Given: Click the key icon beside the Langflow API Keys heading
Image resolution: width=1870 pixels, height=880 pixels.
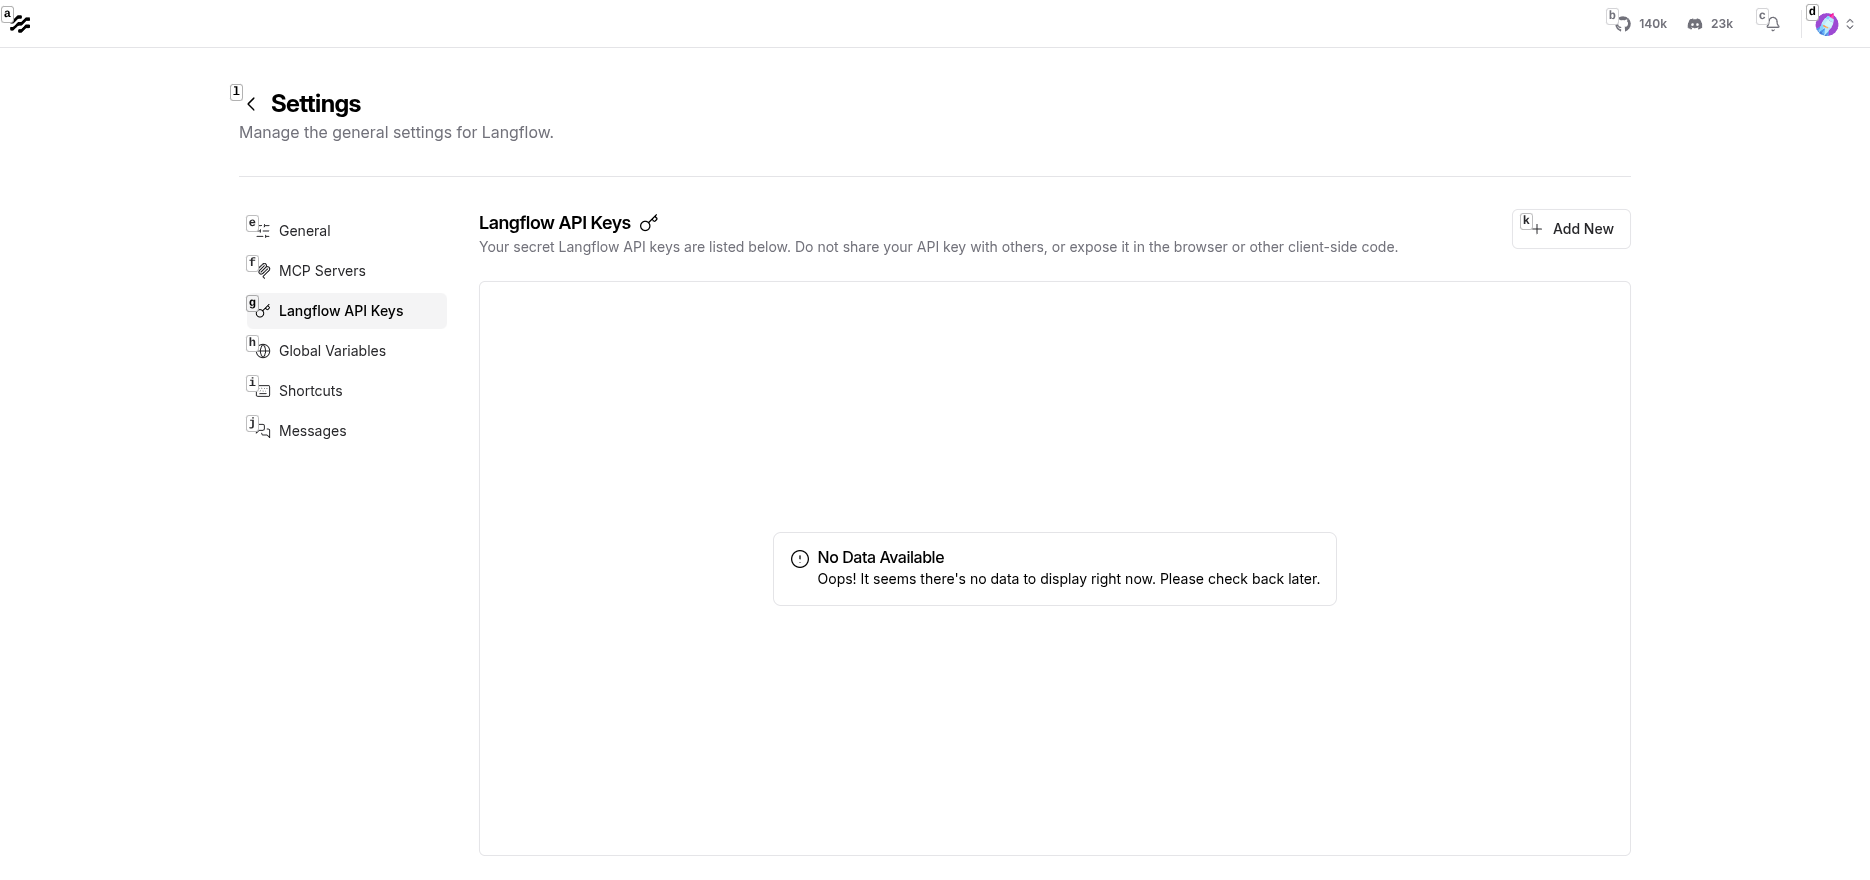Looking at the screenshot, I should [x=649, y=223].
